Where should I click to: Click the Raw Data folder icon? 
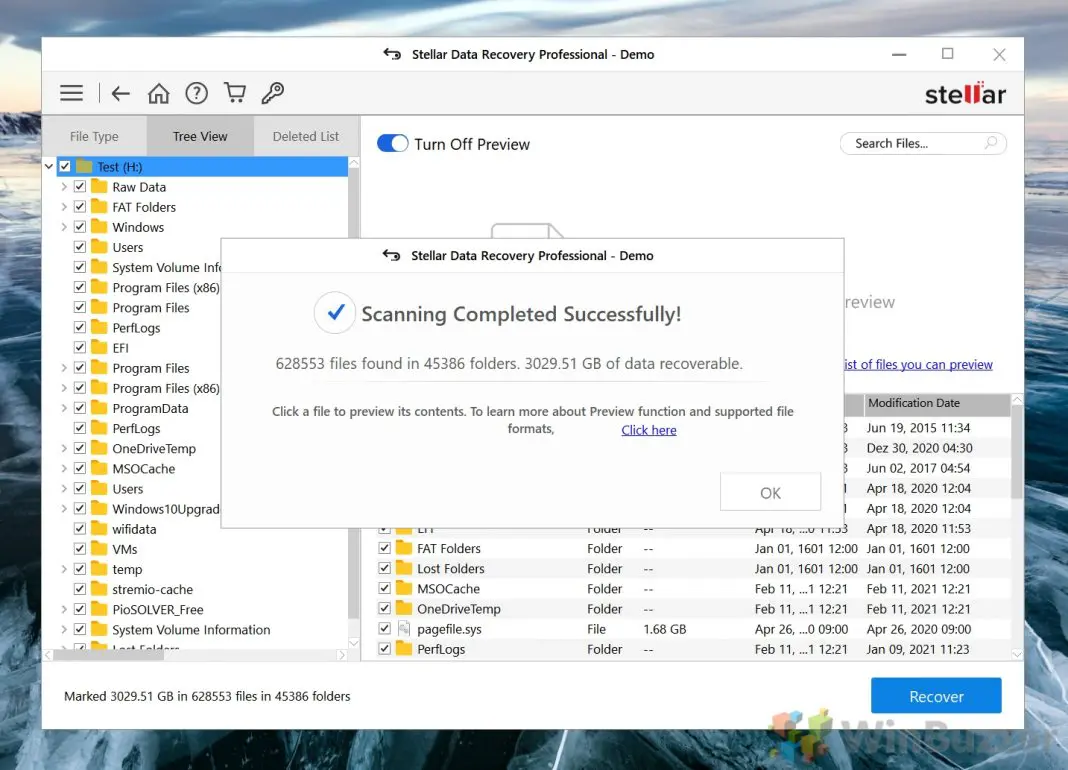click(x=99, y=186)
